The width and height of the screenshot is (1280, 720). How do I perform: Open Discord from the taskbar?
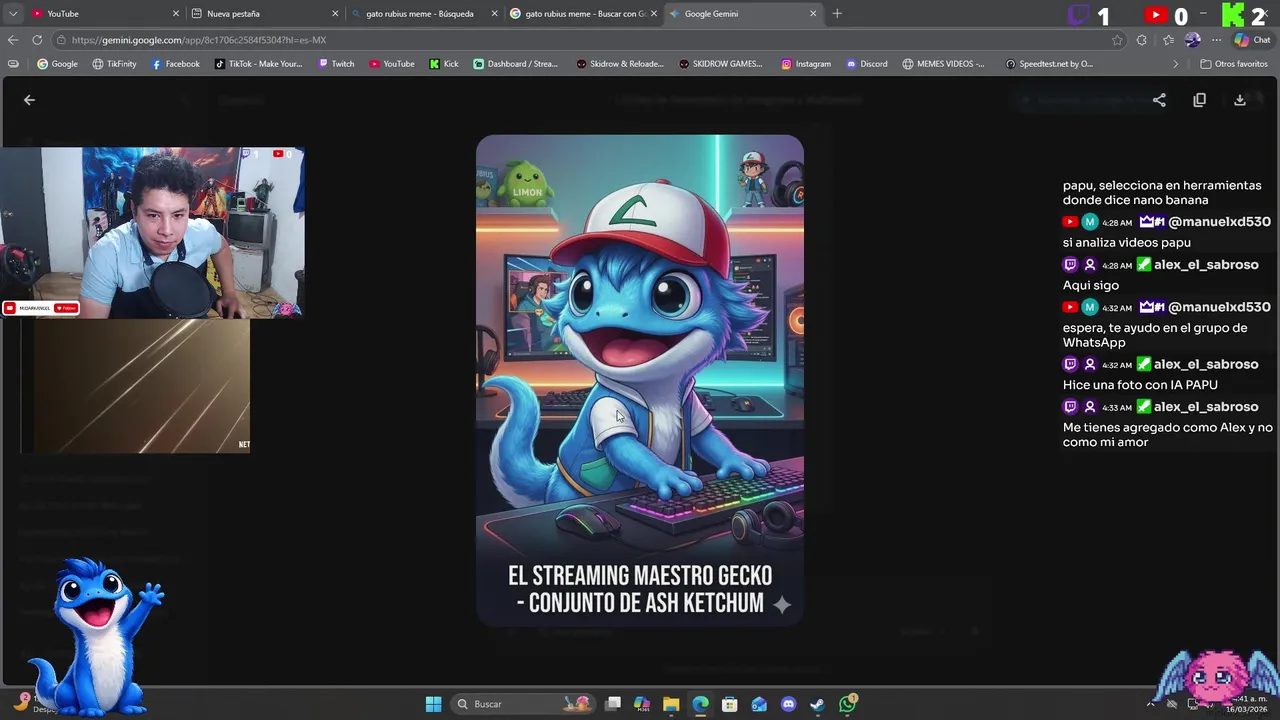[788, 704]
